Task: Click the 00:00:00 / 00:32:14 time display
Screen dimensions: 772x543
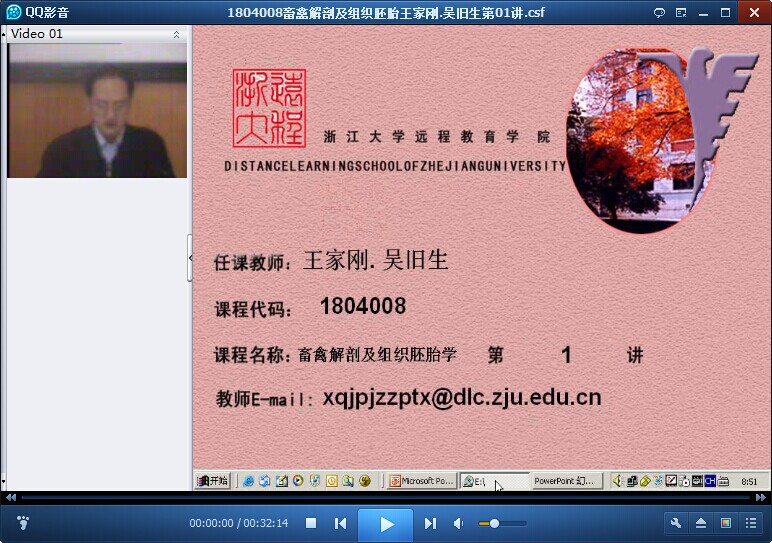Action: point(239,523)
